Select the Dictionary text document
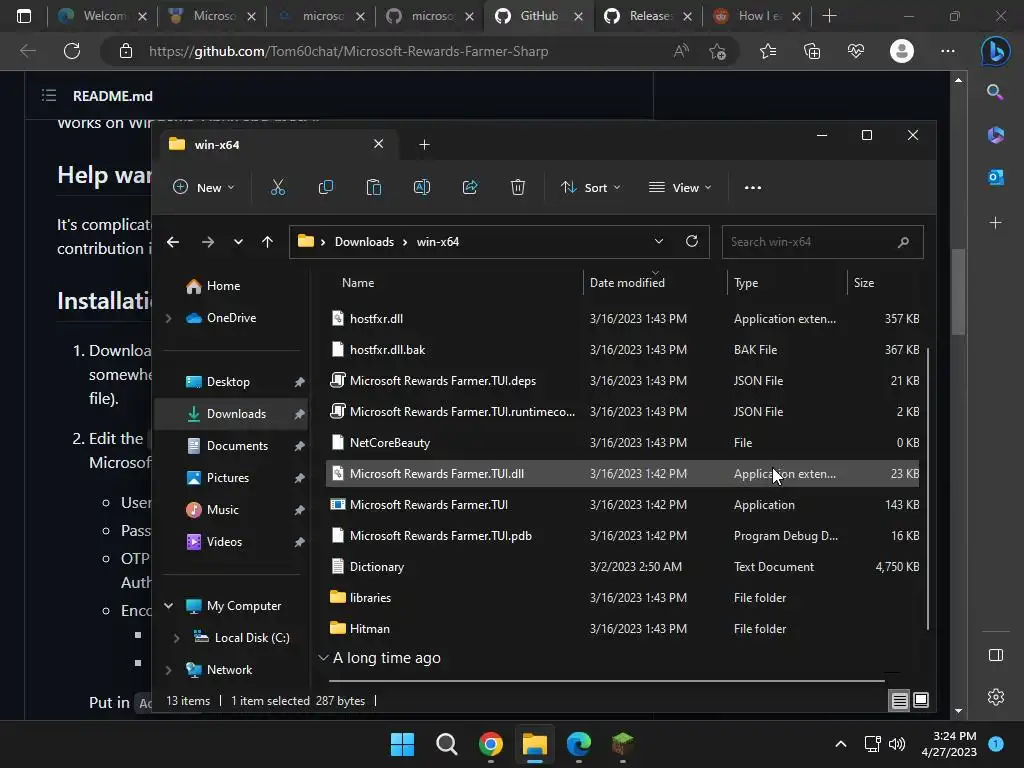Image resolution: width=1024 pixels, height=768 pixels. click(x=622, y=567)
